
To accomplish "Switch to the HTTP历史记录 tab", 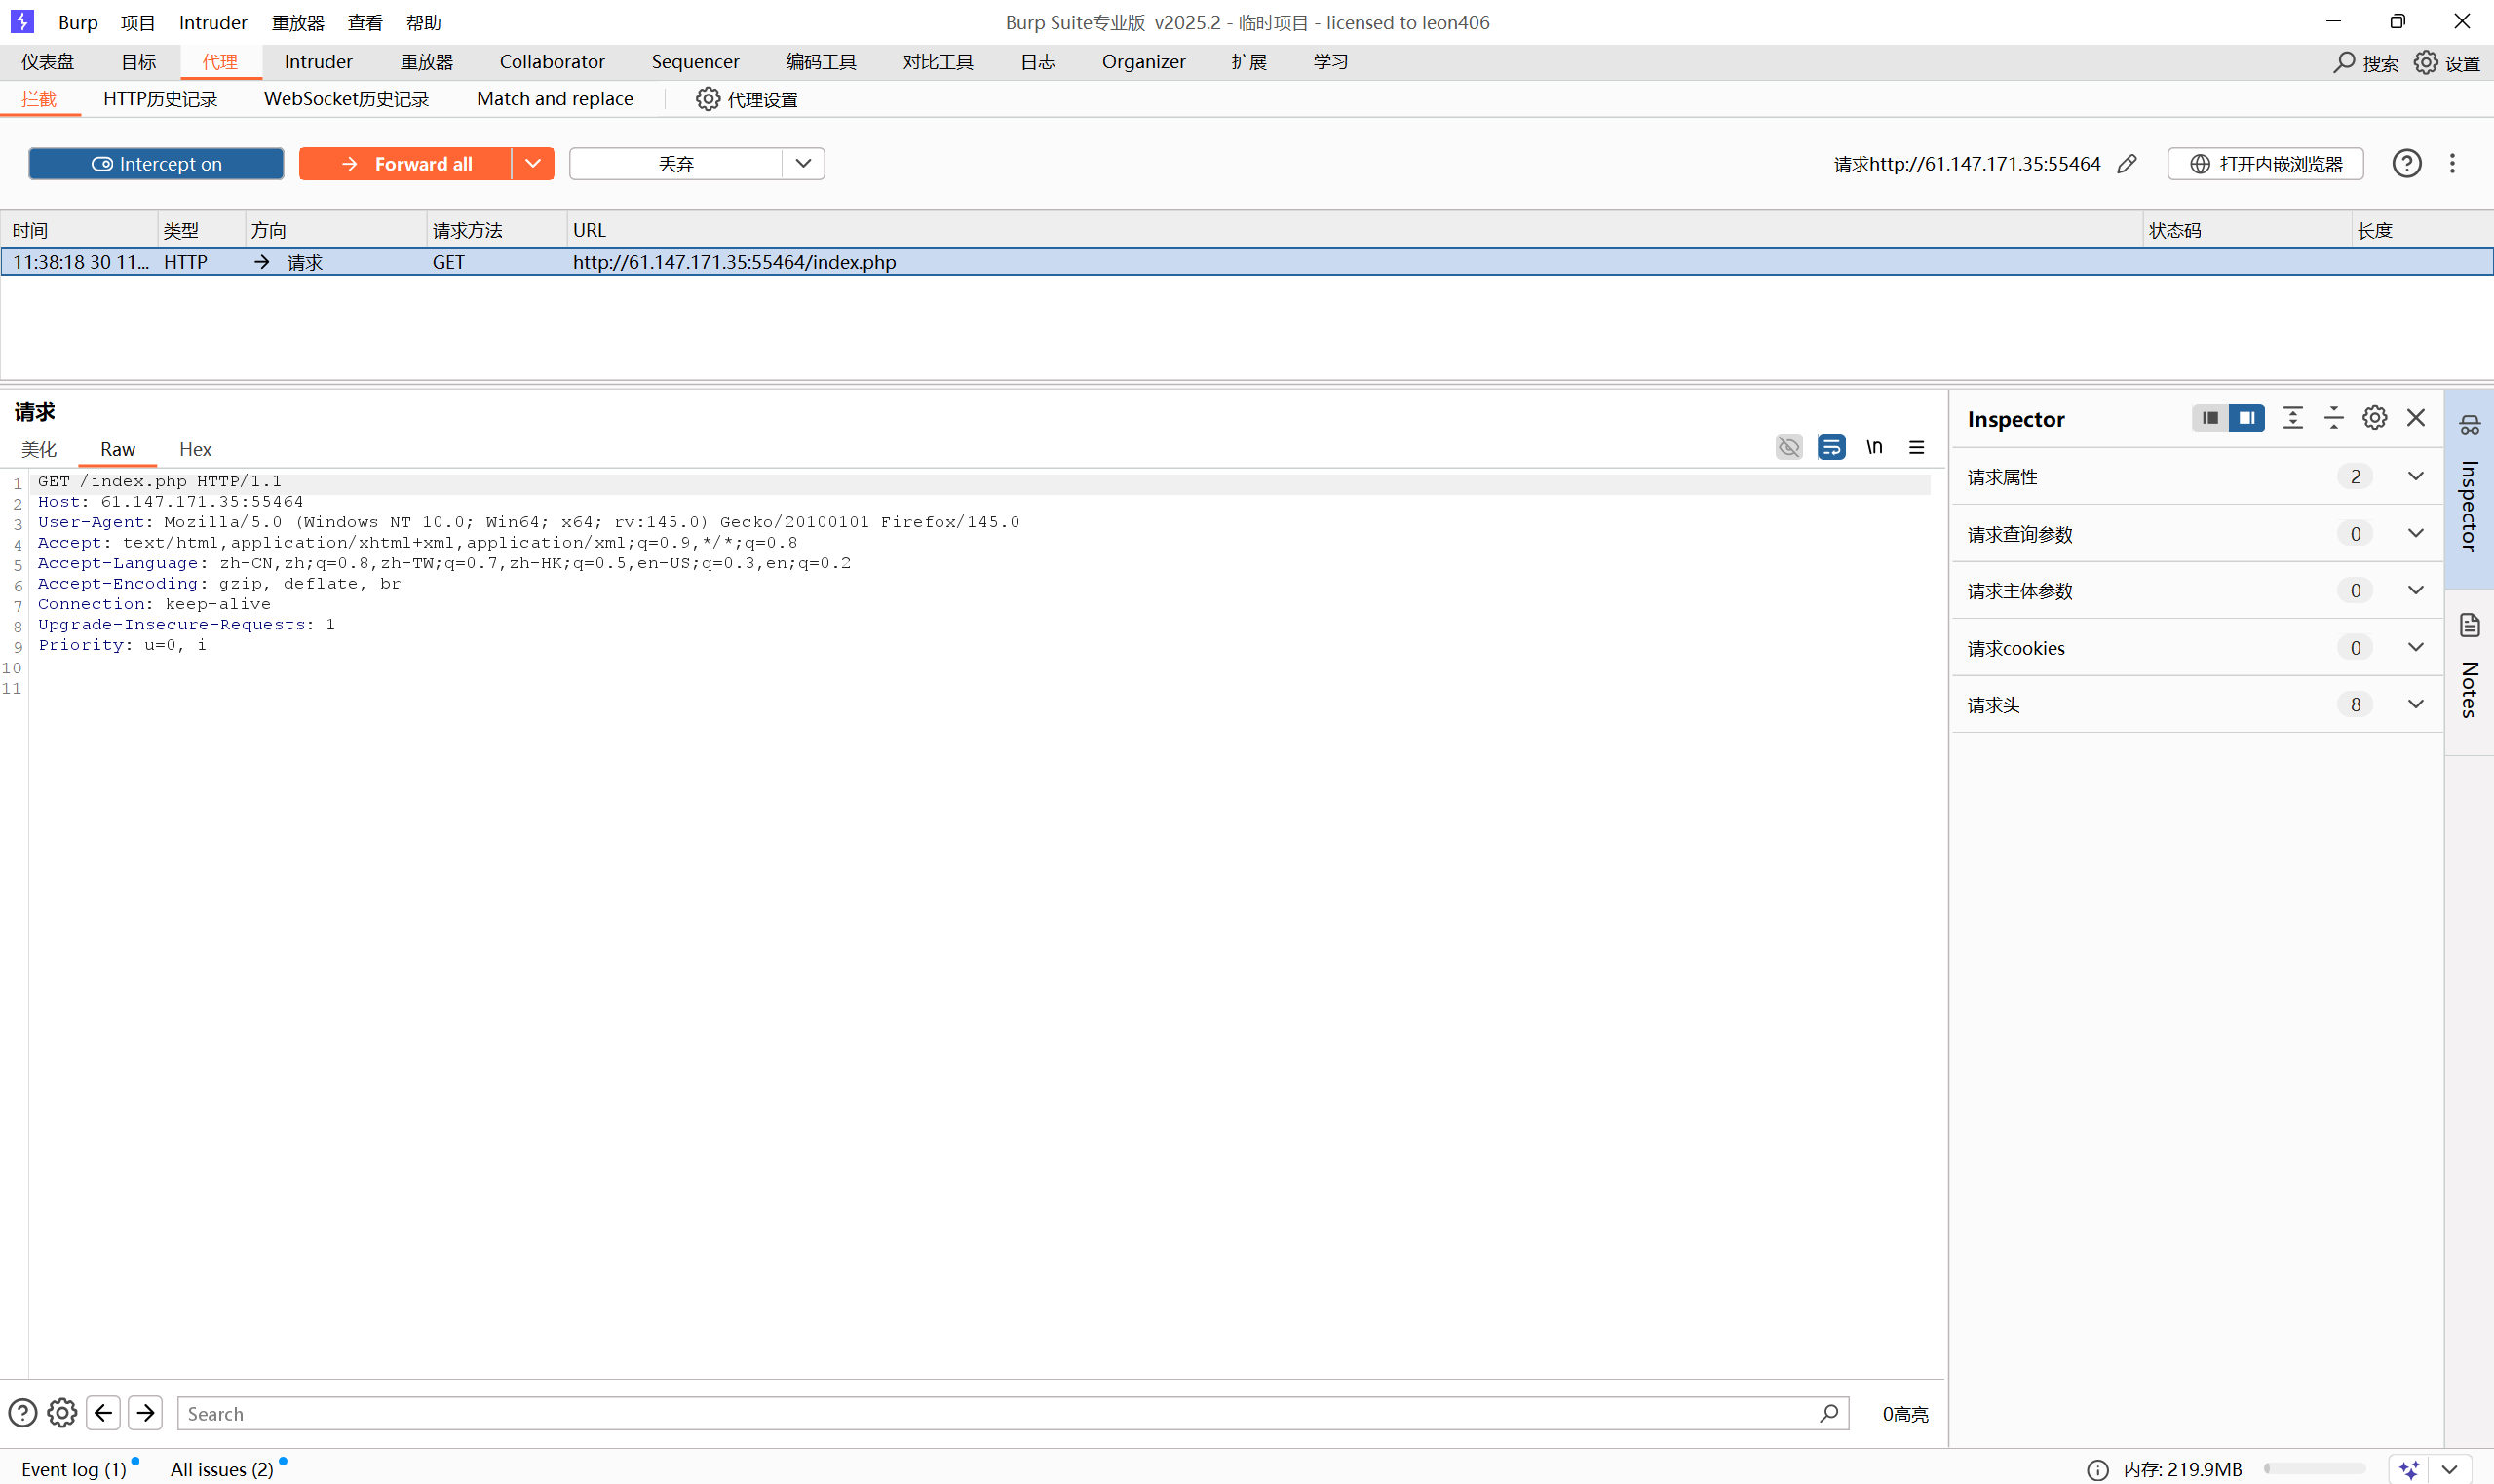I will pyautogui.click(x=160, y=99).
